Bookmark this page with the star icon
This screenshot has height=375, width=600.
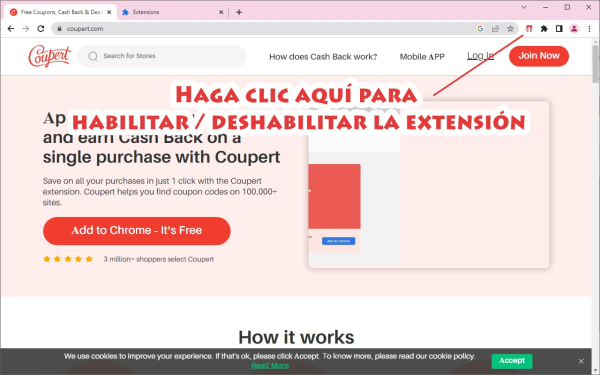click(510, 29)
